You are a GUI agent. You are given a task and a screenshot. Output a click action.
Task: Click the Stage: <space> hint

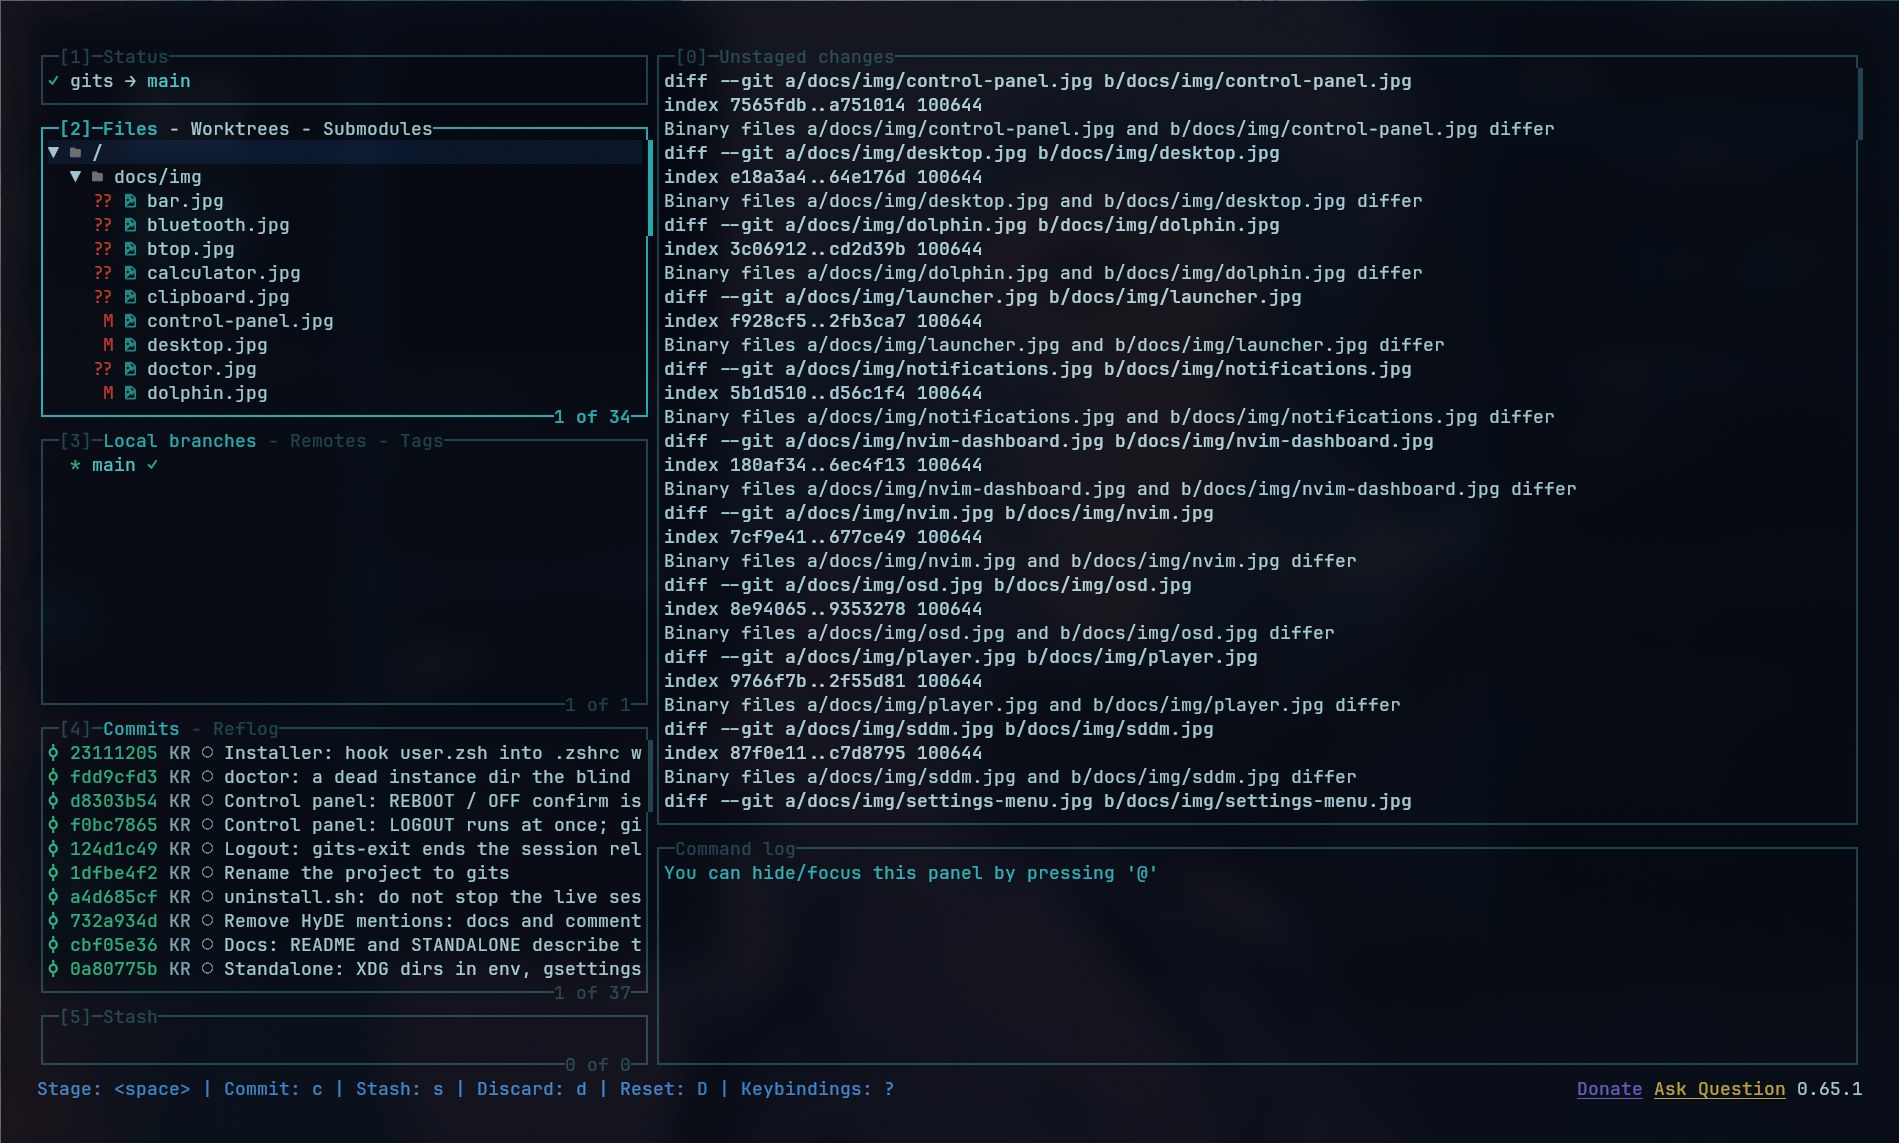tap(113, 1089)
